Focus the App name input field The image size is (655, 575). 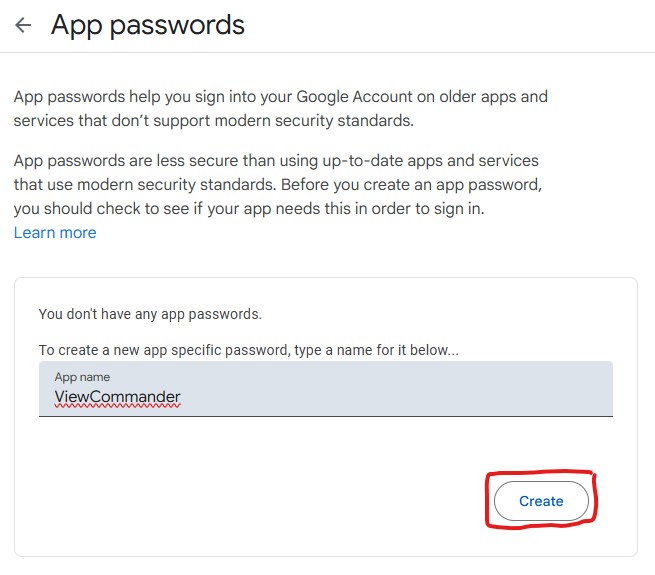[325, 389]
